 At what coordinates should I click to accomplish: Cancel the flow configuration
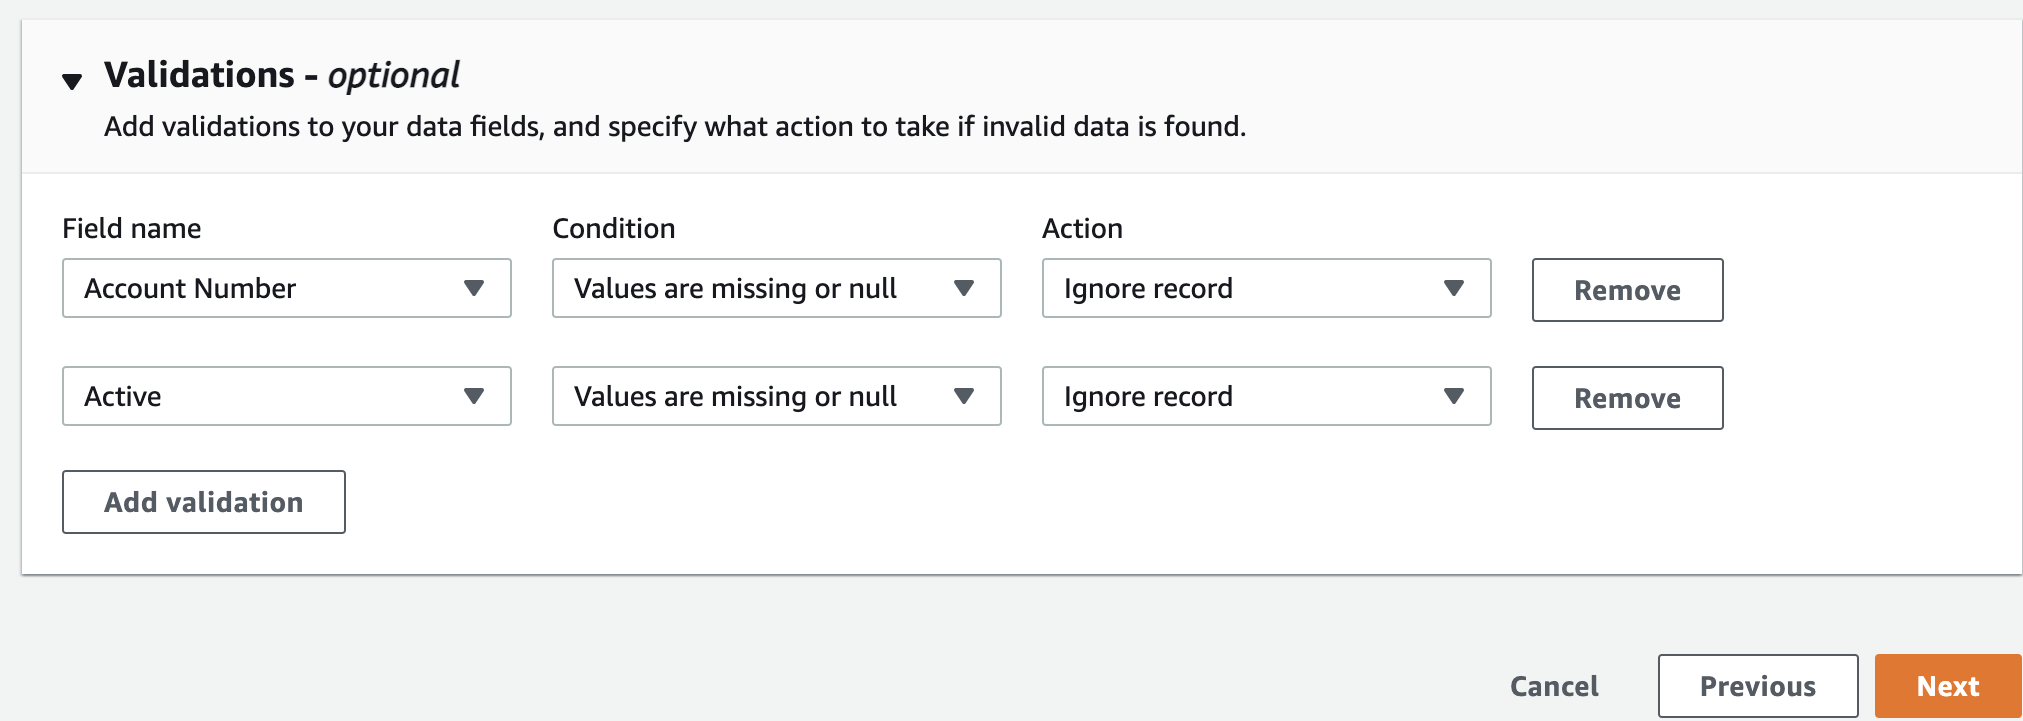(x=1554, y=686)
